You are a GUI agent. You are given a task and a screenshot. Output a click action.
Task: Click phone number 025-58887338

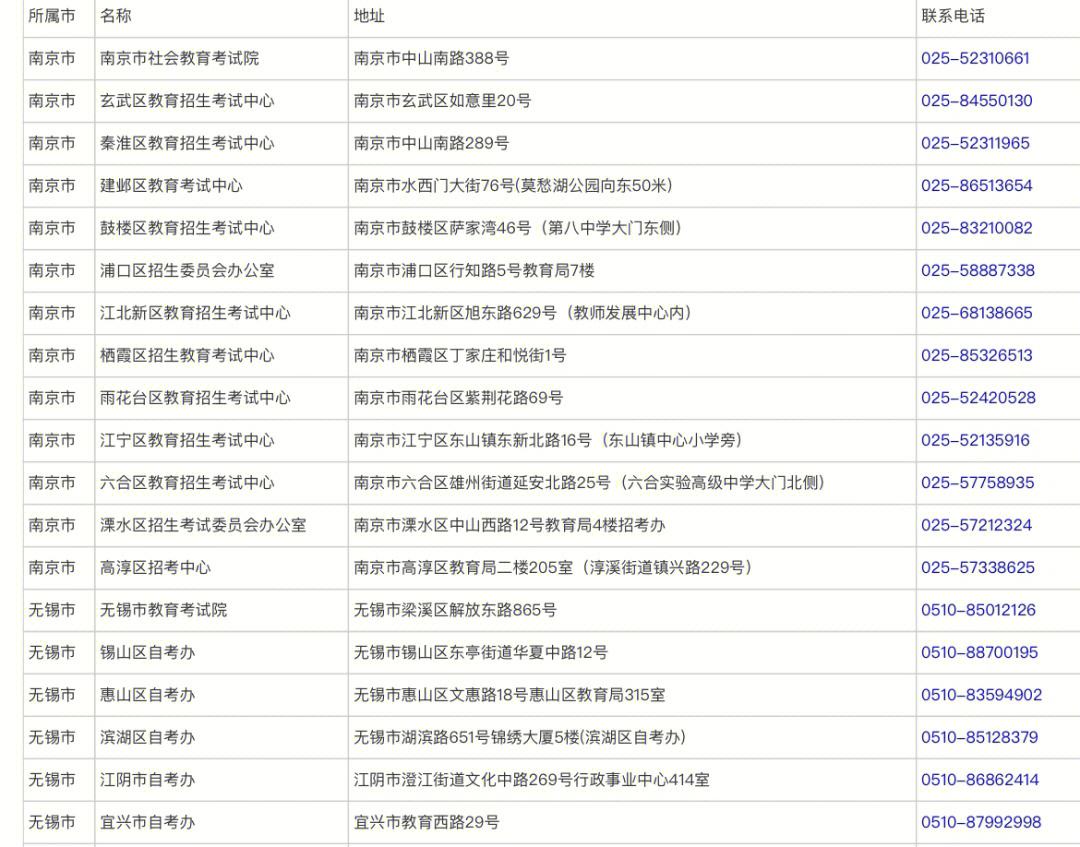(x=977, y=271)
